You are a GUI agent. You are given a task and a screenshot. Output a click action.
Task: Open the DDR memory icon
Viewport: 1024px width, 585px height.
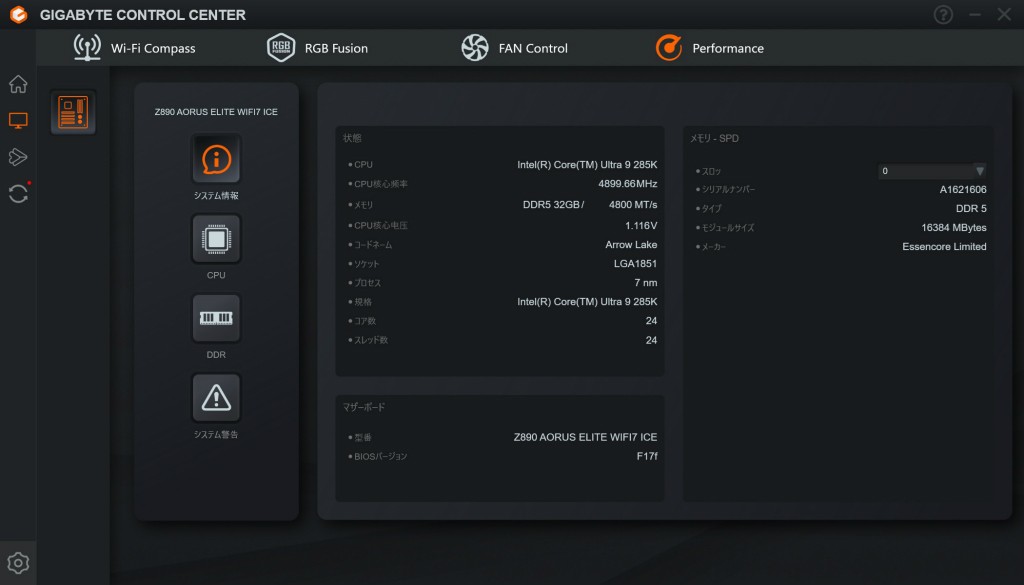[x=216, y=318]
